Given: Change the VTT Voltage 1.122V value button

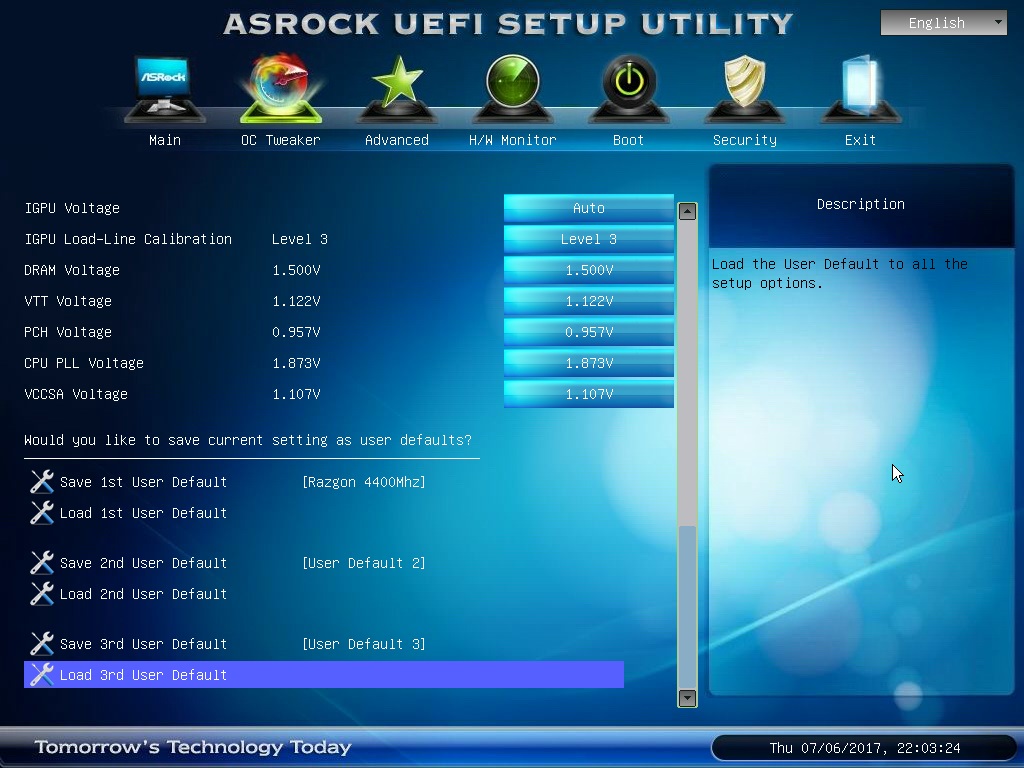Looking at the screenshot, I should click(x=588, y=301).
